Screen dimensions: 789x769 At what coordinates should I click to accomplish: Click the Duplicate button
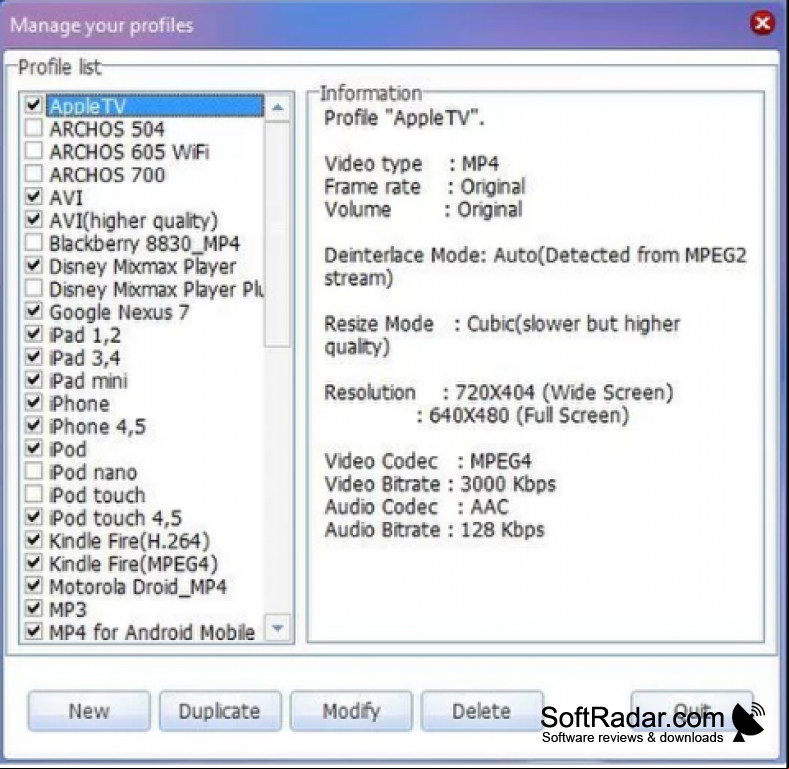(220, 711)
